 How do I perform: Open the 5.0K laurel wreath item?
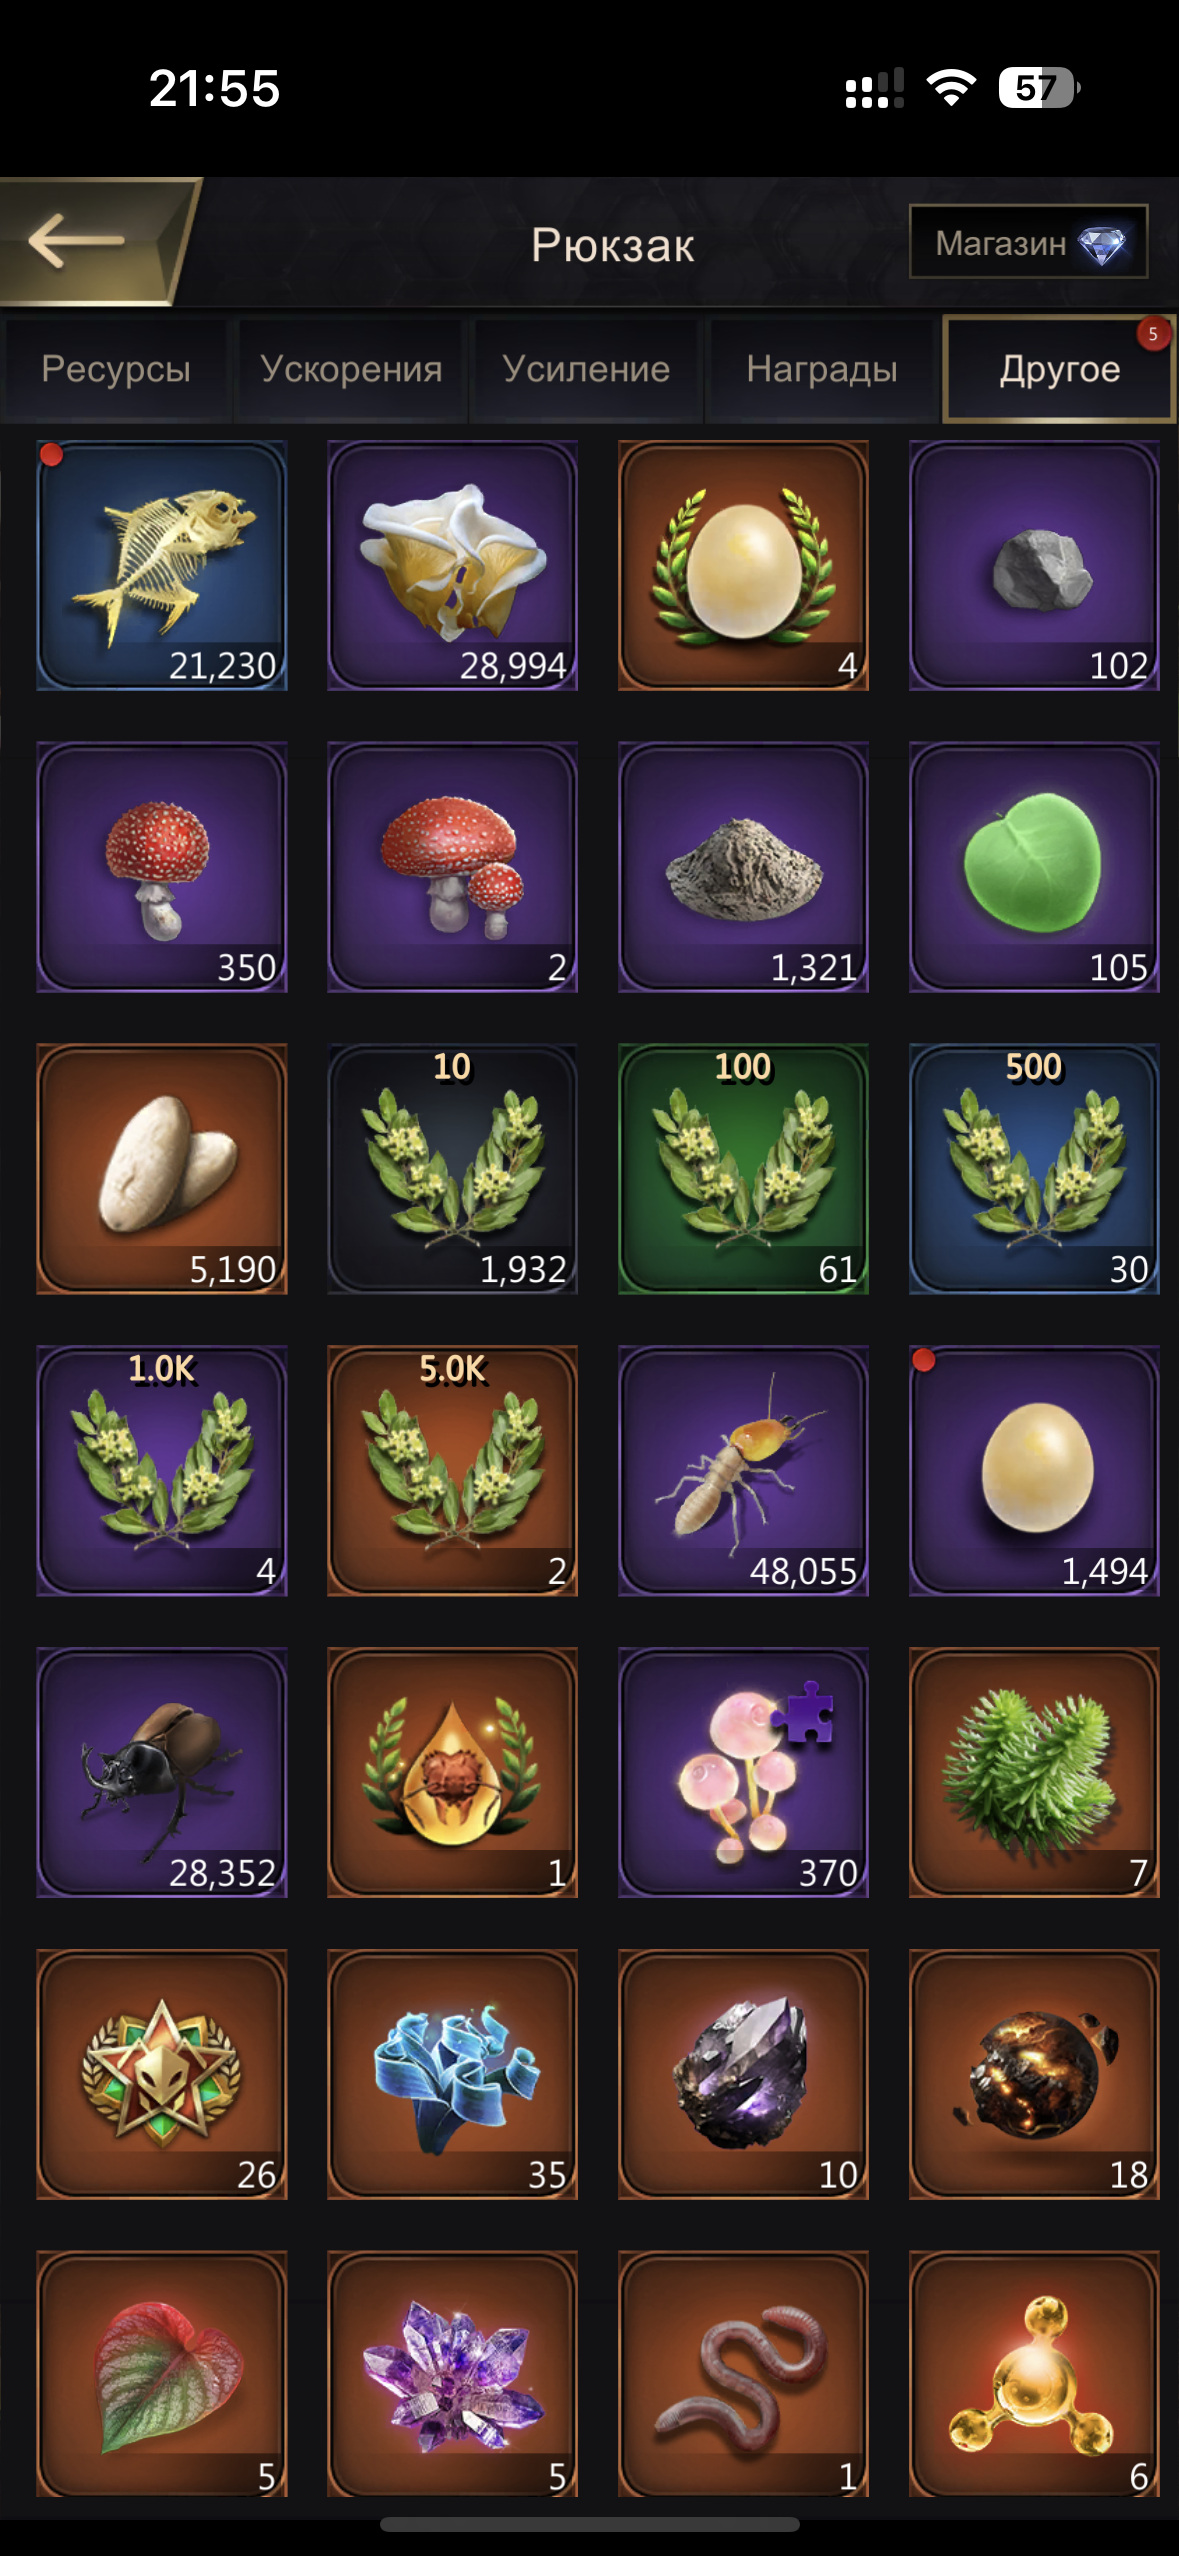pyautogui.click(x=452, y=1470)
